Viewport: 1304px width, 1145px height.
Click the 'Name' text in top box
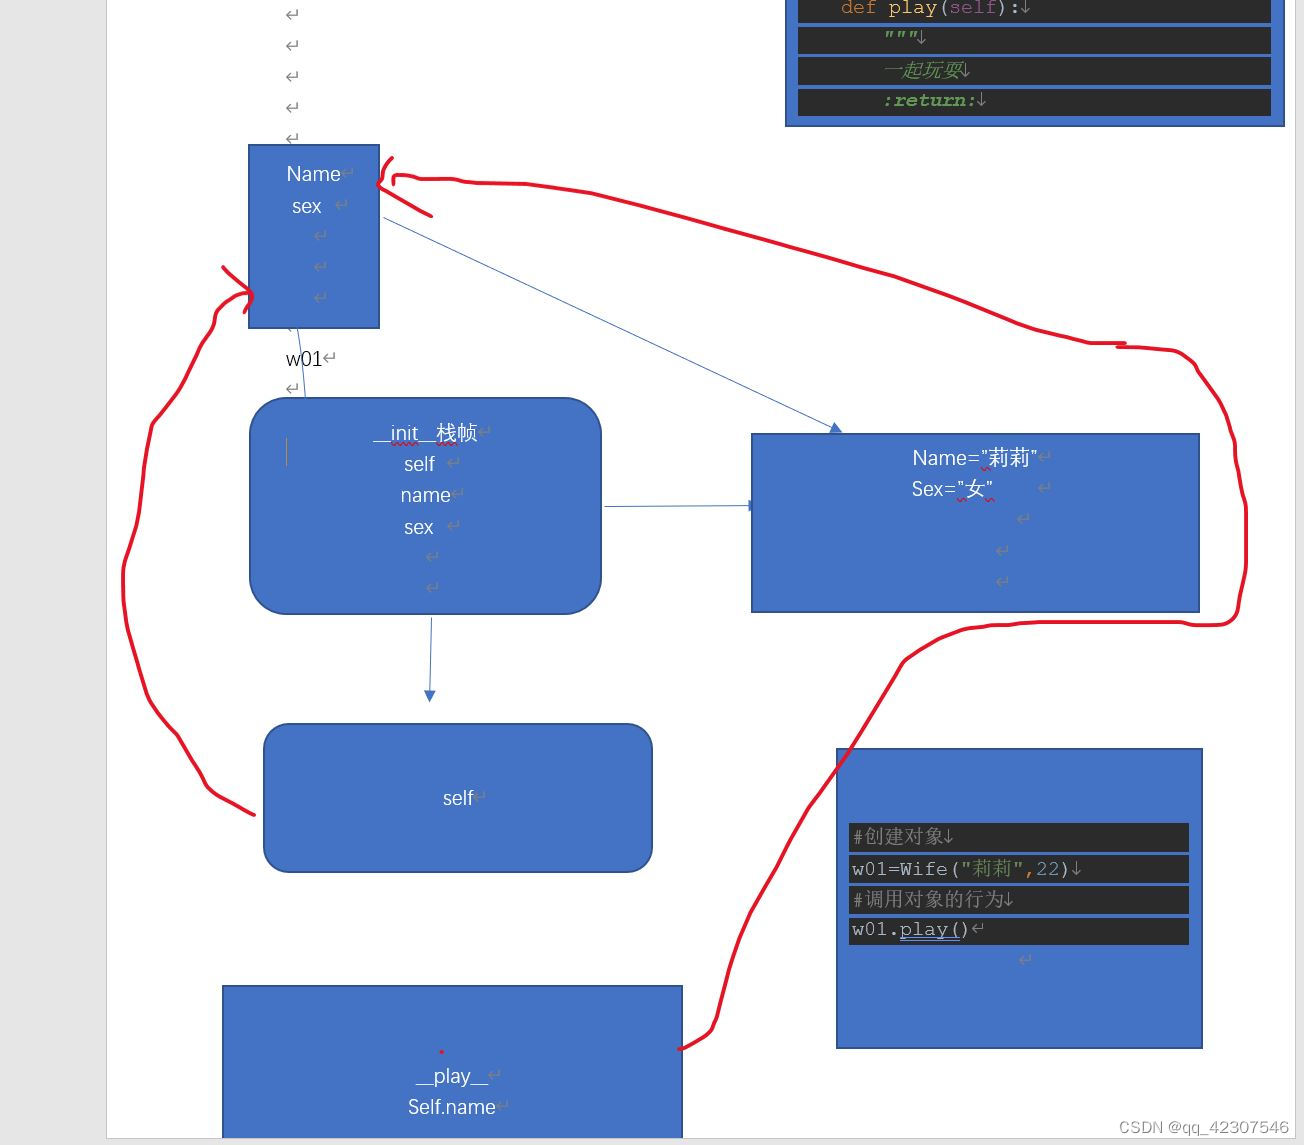313,174
